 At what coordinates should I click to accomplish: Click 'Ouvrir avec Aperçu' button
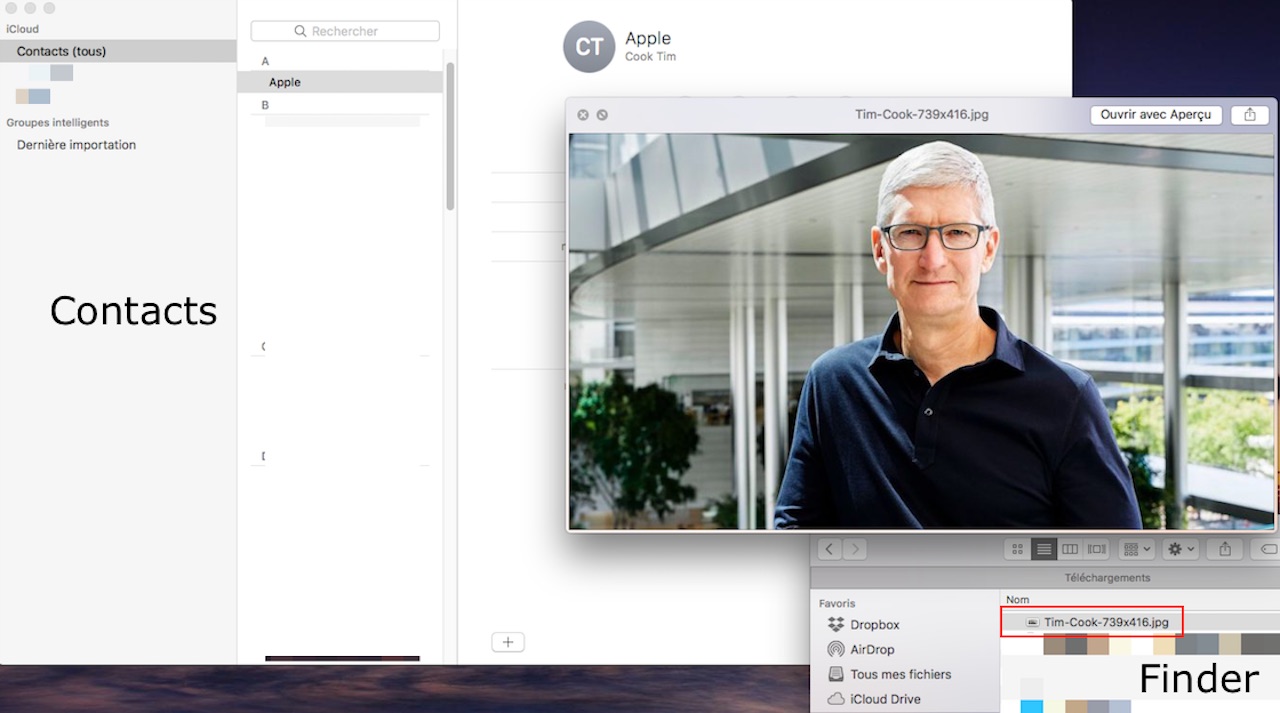[x=1155, y=115]
